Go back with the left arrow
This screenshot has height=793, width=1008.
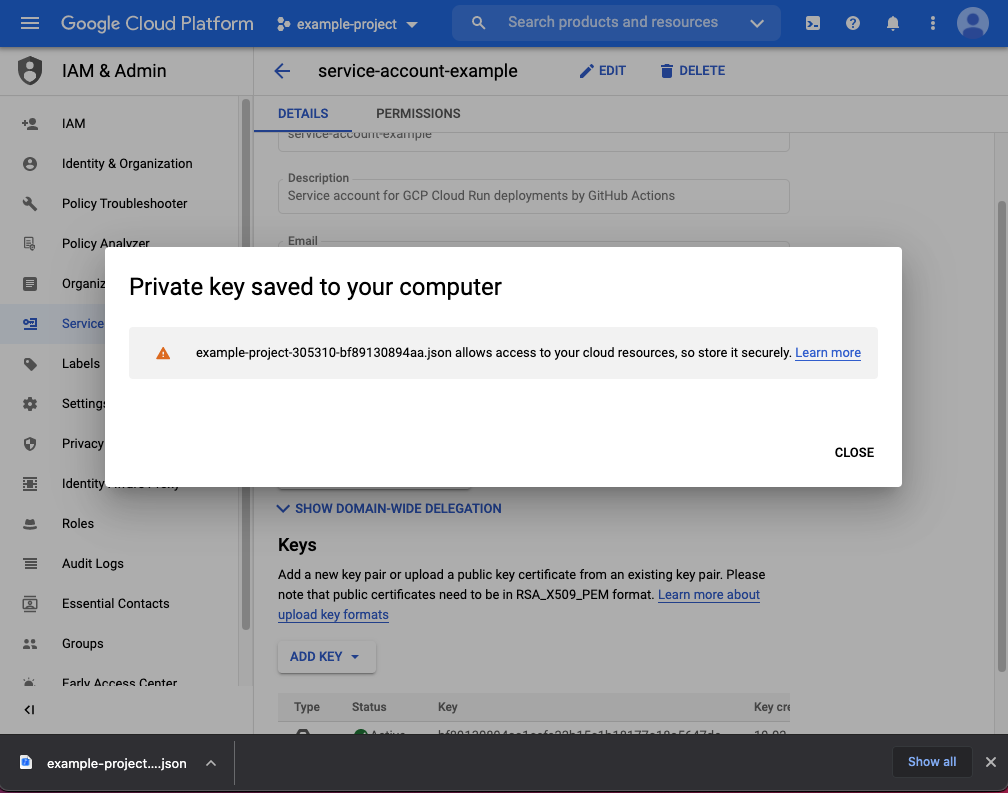click(282, 71)
